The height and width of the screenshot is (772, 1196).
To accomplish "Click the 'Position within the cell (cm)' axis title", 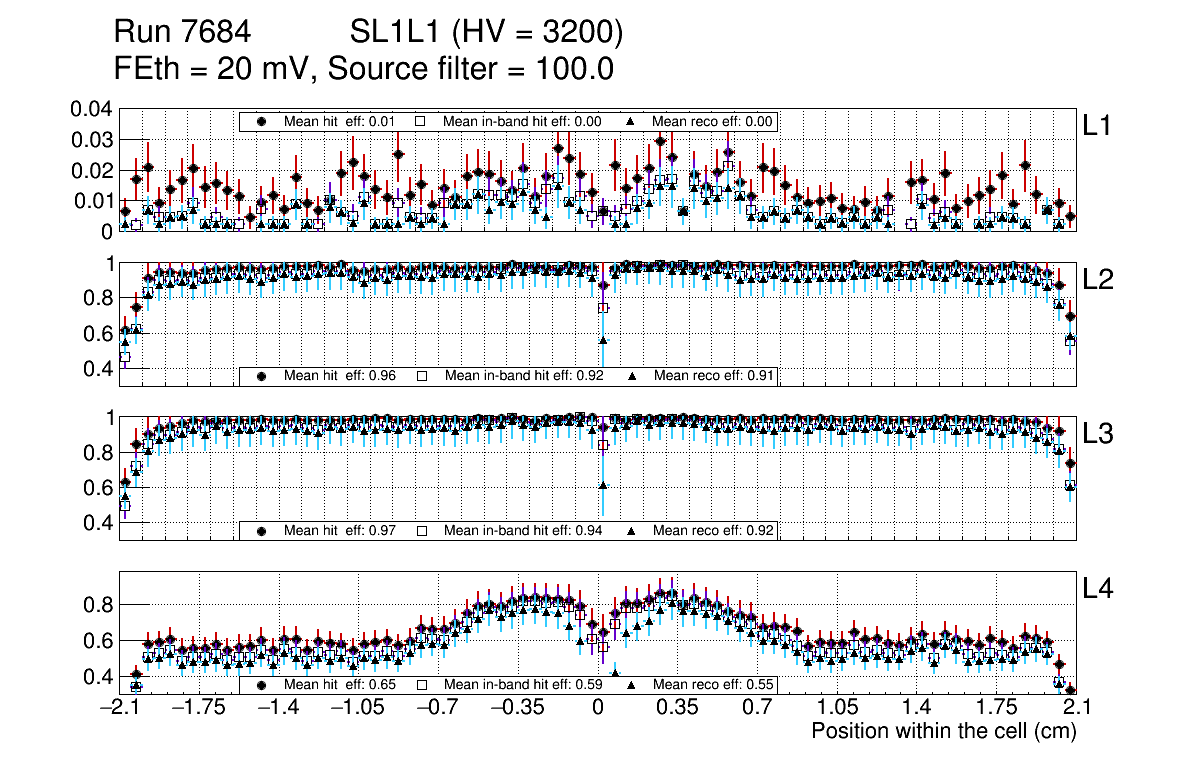I will (x=943, y=731).
